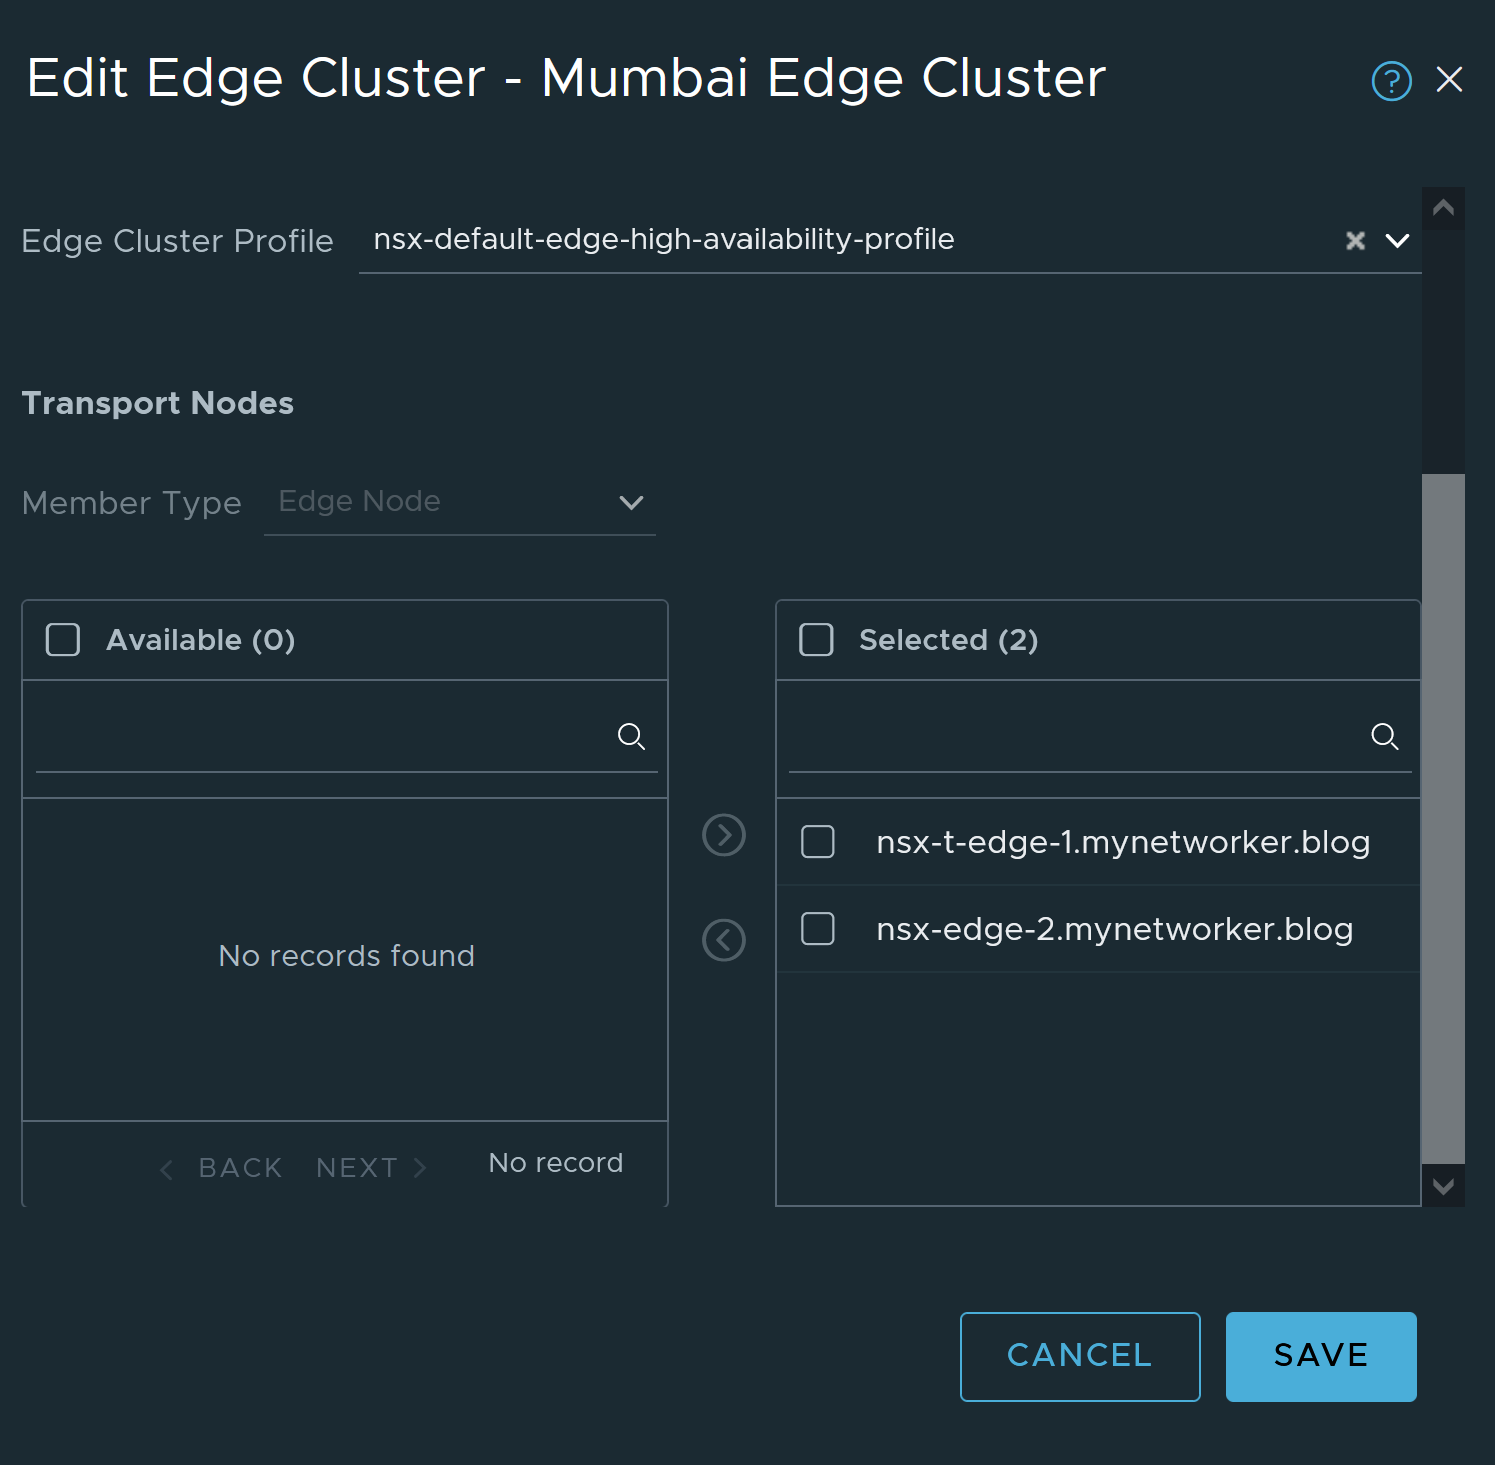The height and width of the screenshot is (1465, 1495).
Task: Move nodes right with arrow icon
Action: [x=724, y=835]
